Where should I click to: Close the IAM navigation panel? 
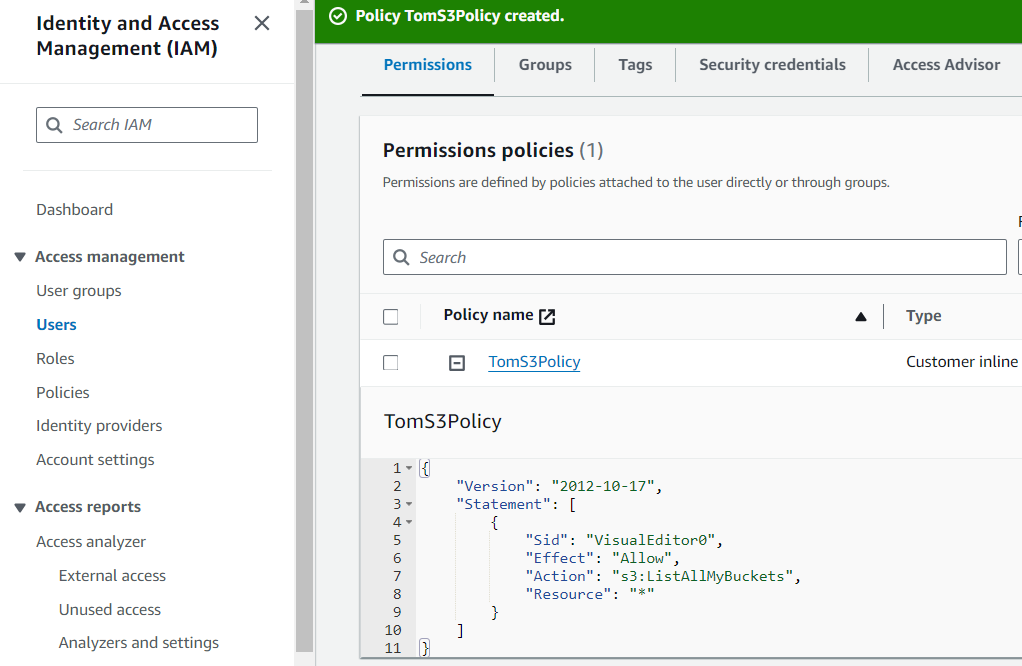(261, 23)
